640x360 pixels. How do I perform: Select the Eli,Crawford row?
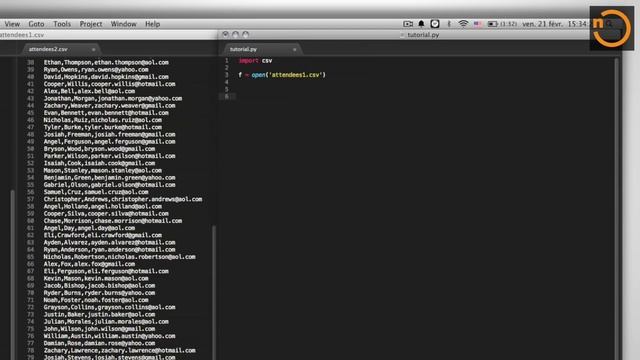pyautogui.click(x=103, y=236)
